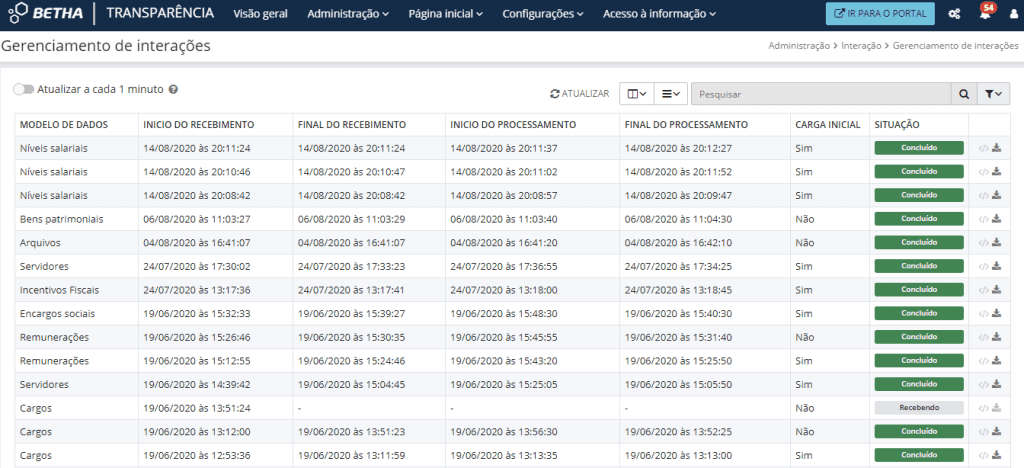Open the column visibility dropdown
The height and width of the screenshot is (468, 1024).
click(636, 94)
